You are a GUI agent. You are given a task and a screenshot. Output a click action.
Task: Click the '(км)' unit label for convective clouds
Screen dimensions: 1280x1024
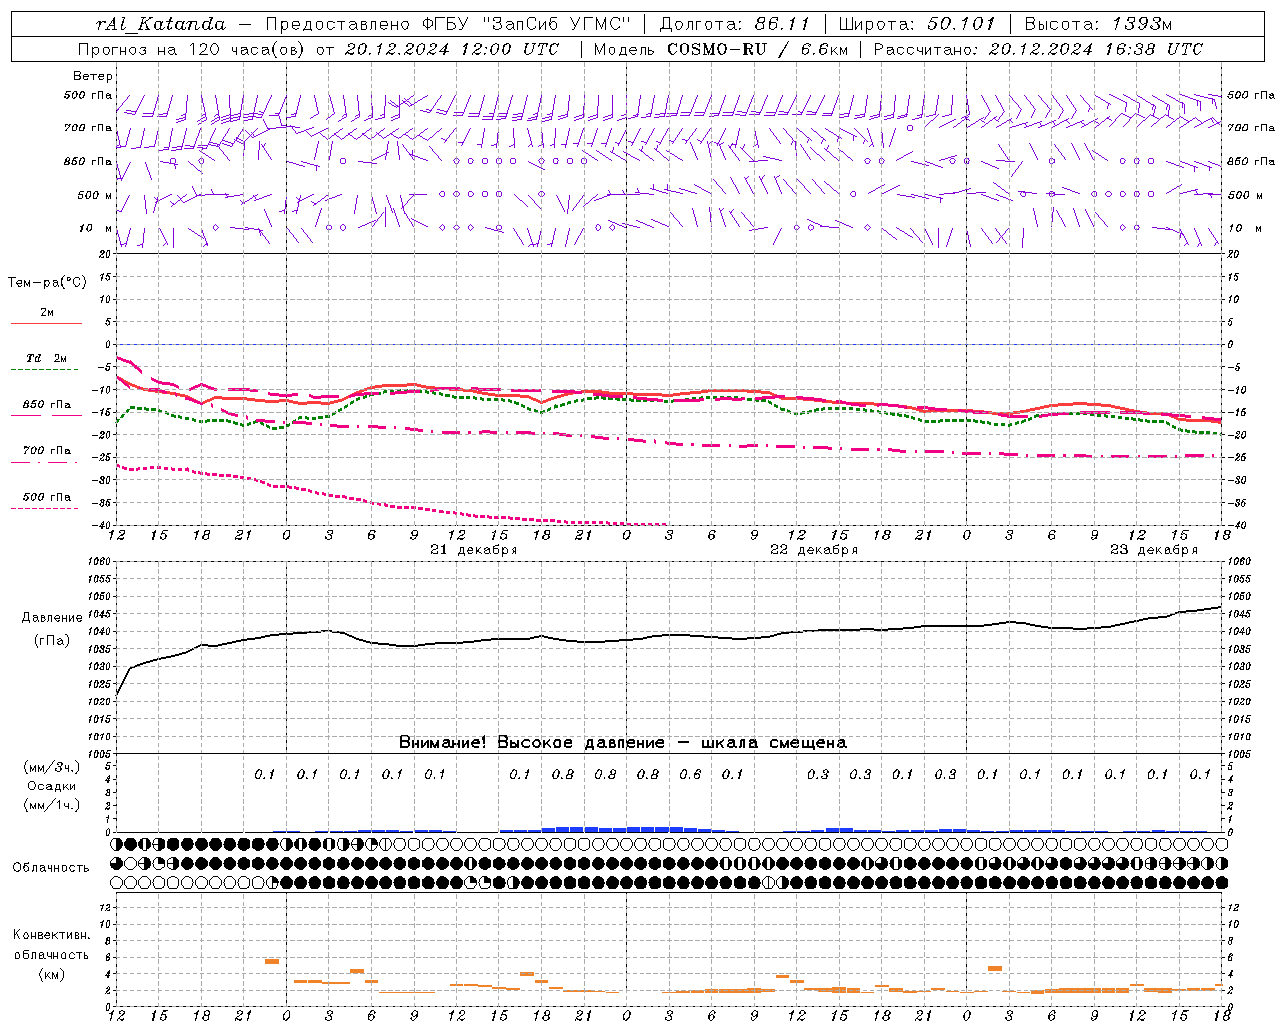pos(51,974)
